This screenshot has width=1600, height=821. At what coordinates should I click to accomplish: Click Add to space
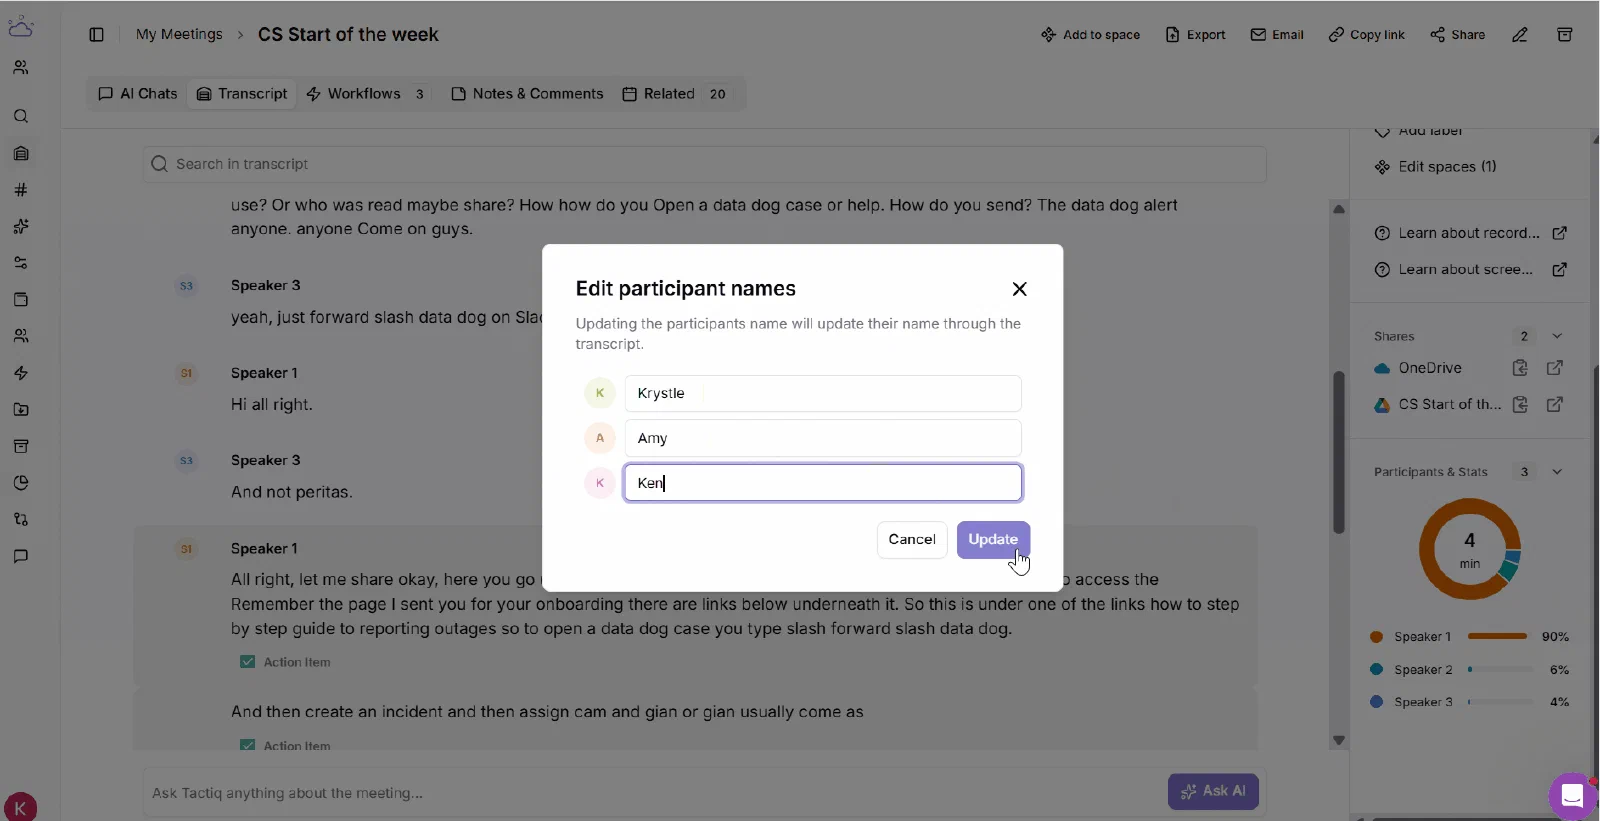coord(1090,35)
